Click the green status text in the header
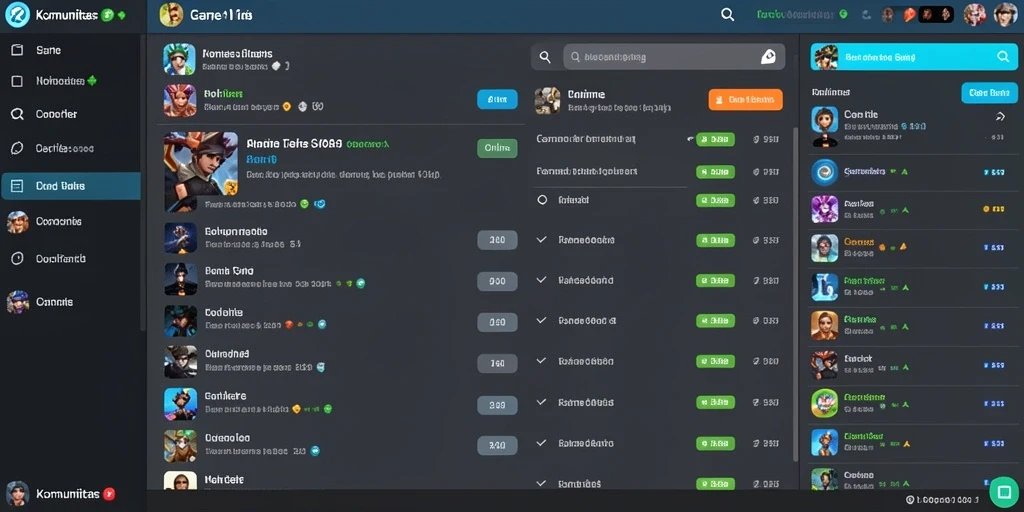This screenshot has width=1024, height=512. click(x=796, y=14)
